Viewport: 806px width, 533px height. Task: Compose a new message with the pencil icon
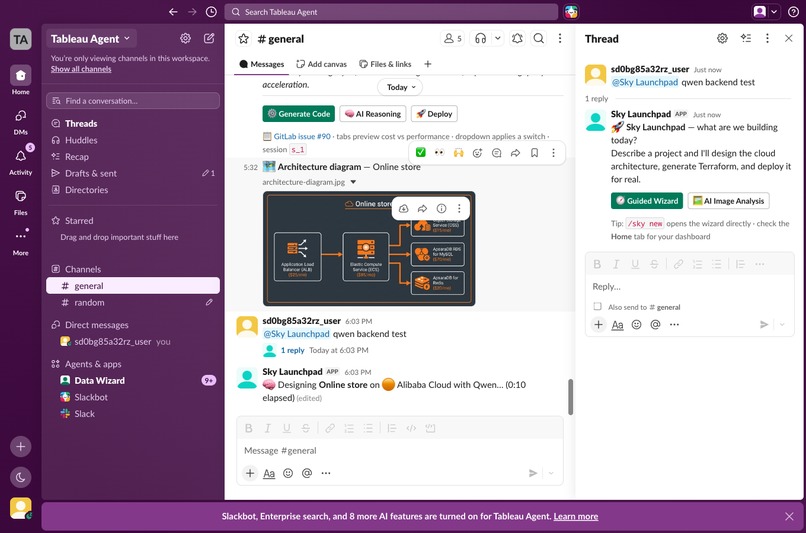[x=209, y=38]
